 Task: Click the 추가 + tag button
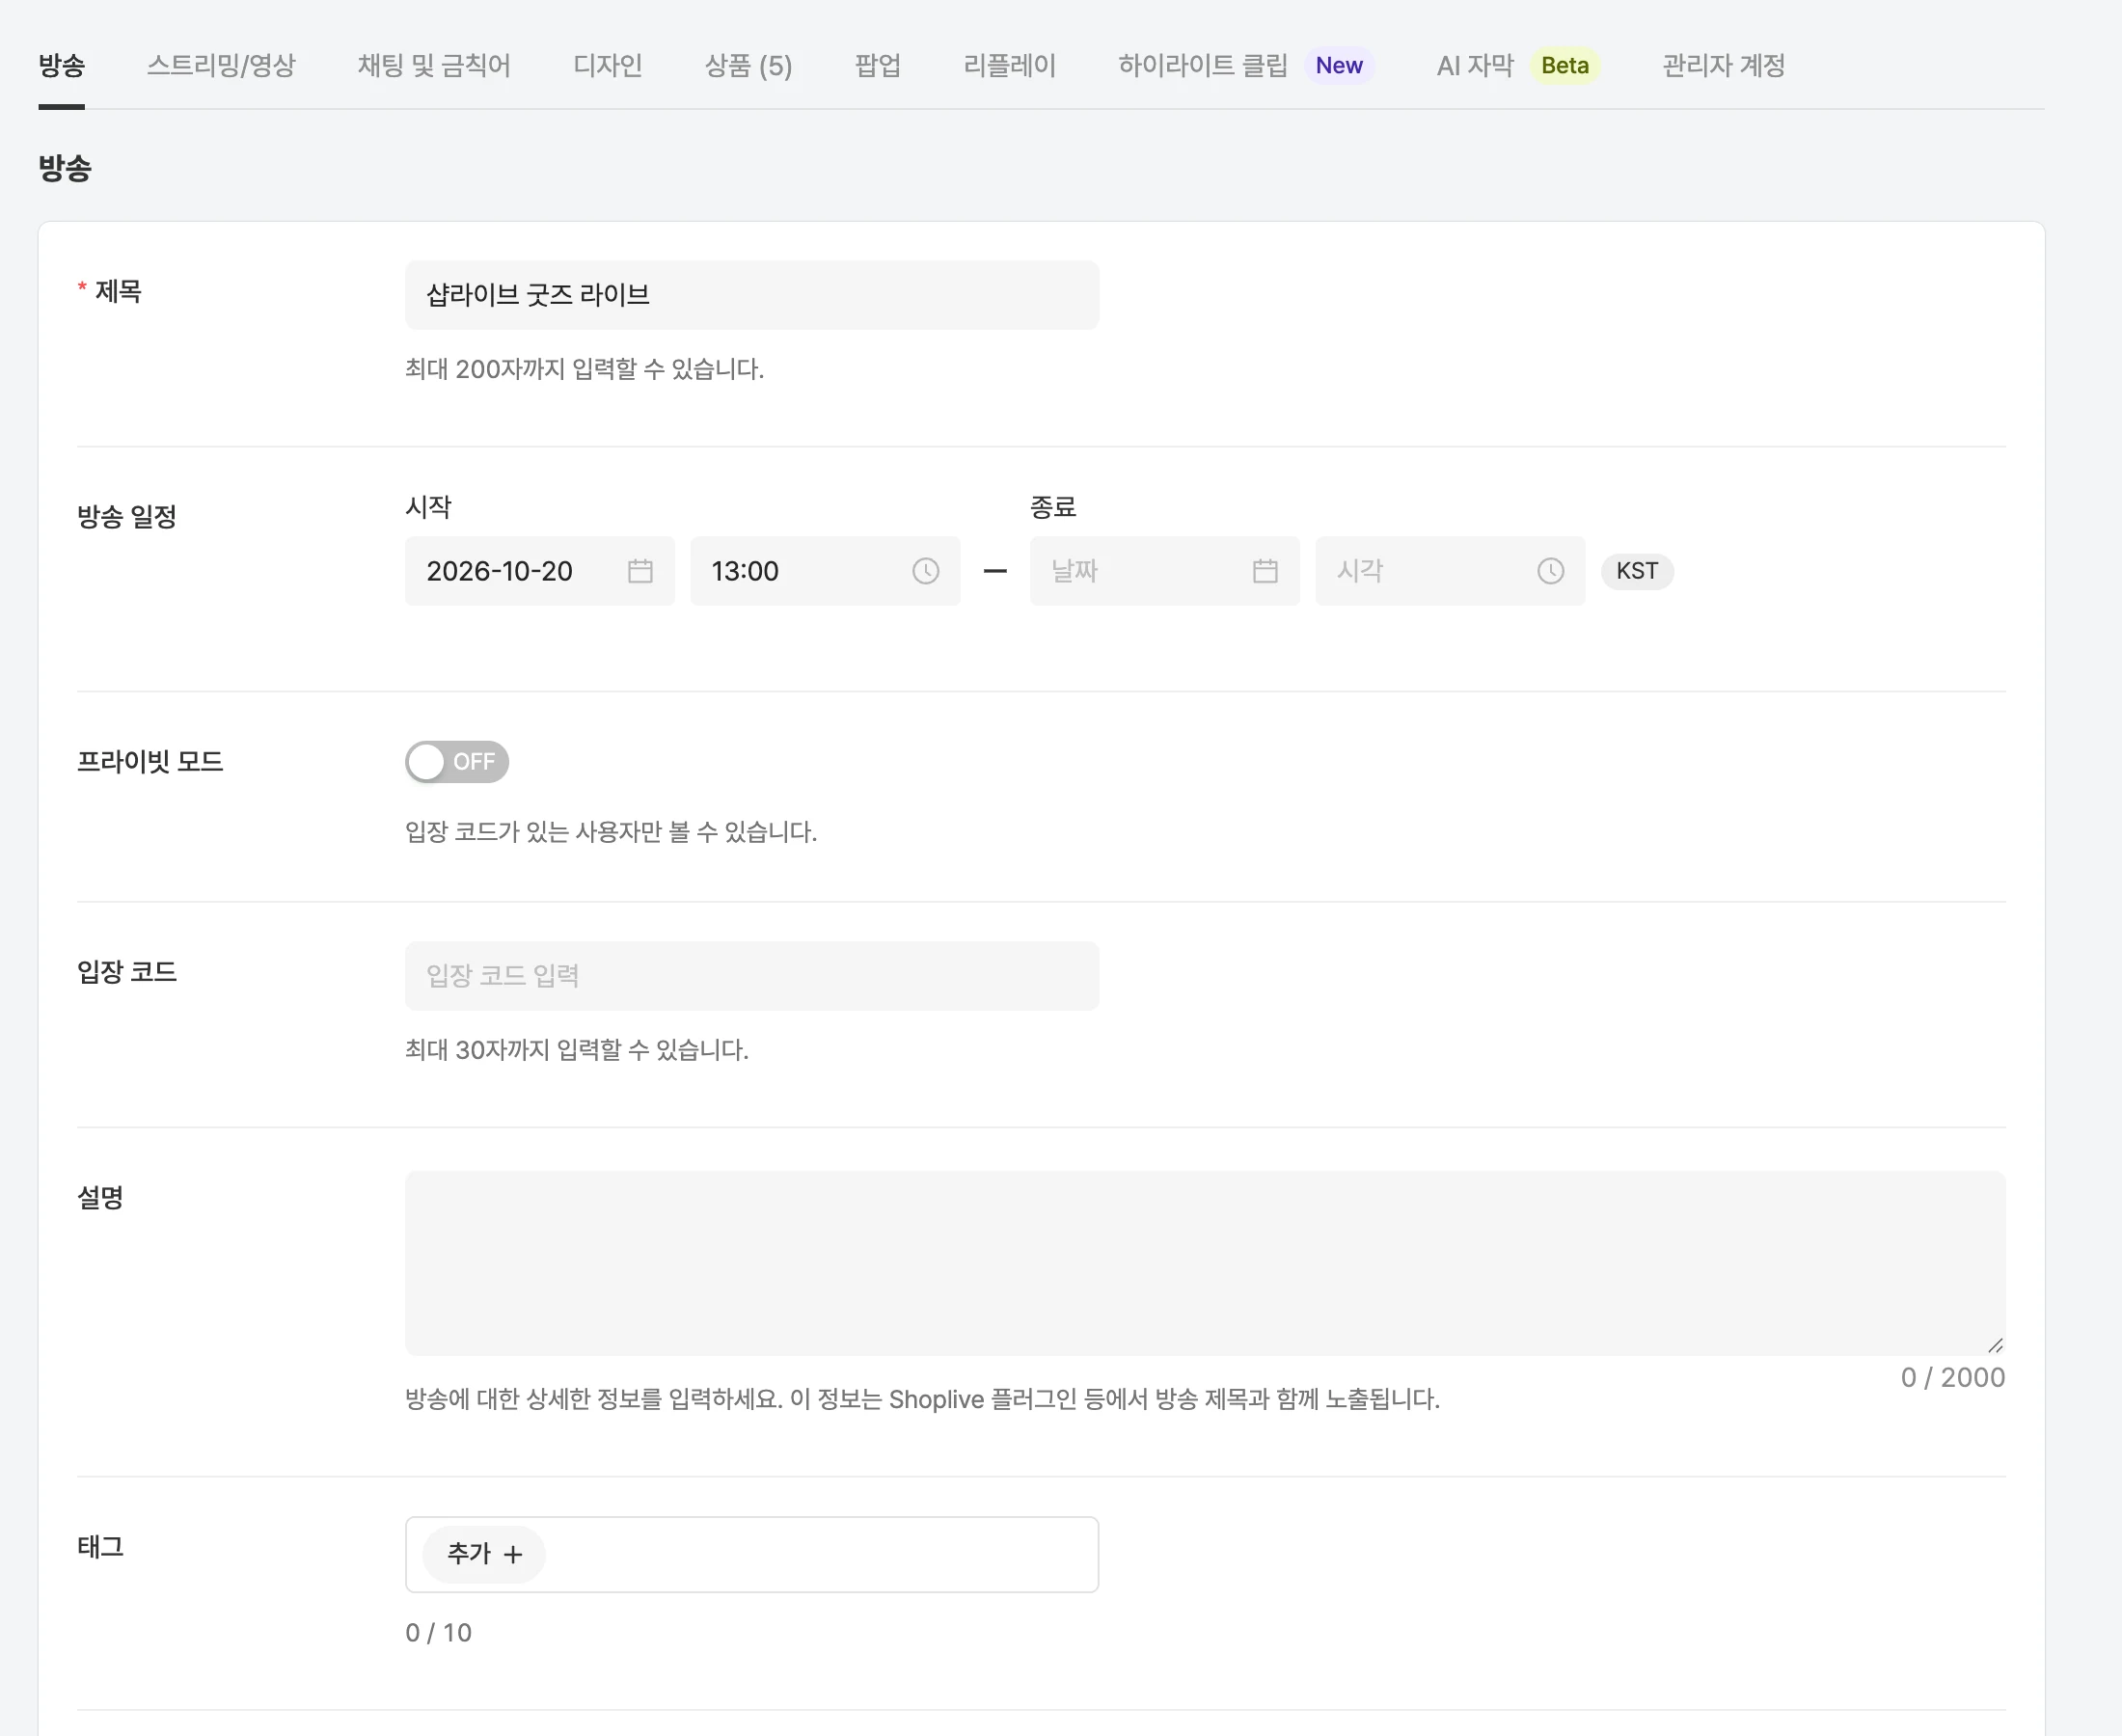pyautogui.click(x=484, y=1554)
